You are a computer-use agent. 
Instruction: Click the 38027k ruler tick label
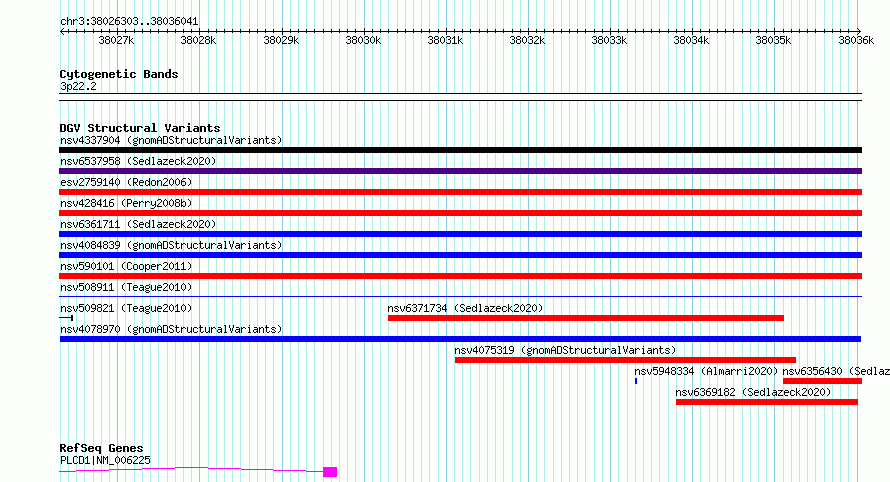tap(116, 40)
